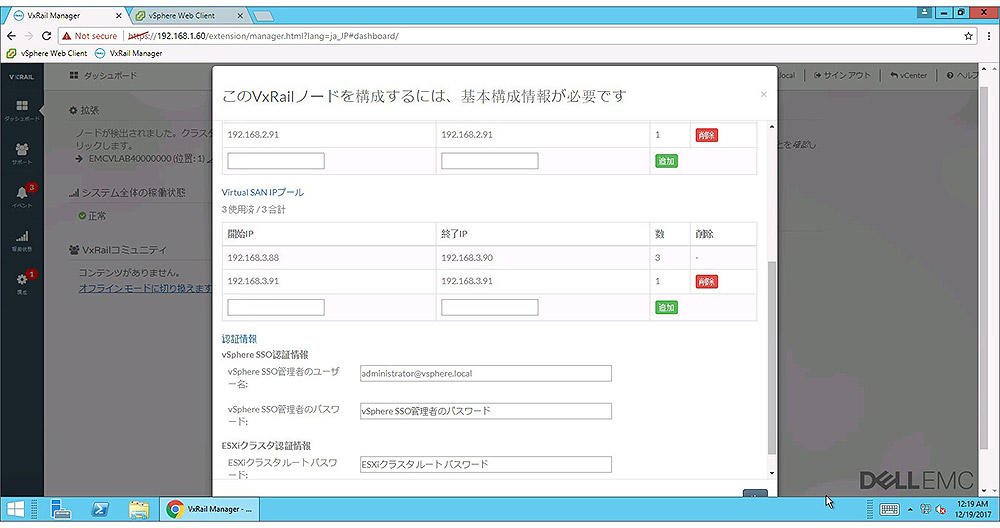Select the 192.168.3.90 end IP cell
The image size is (1000, 528).
542,258
